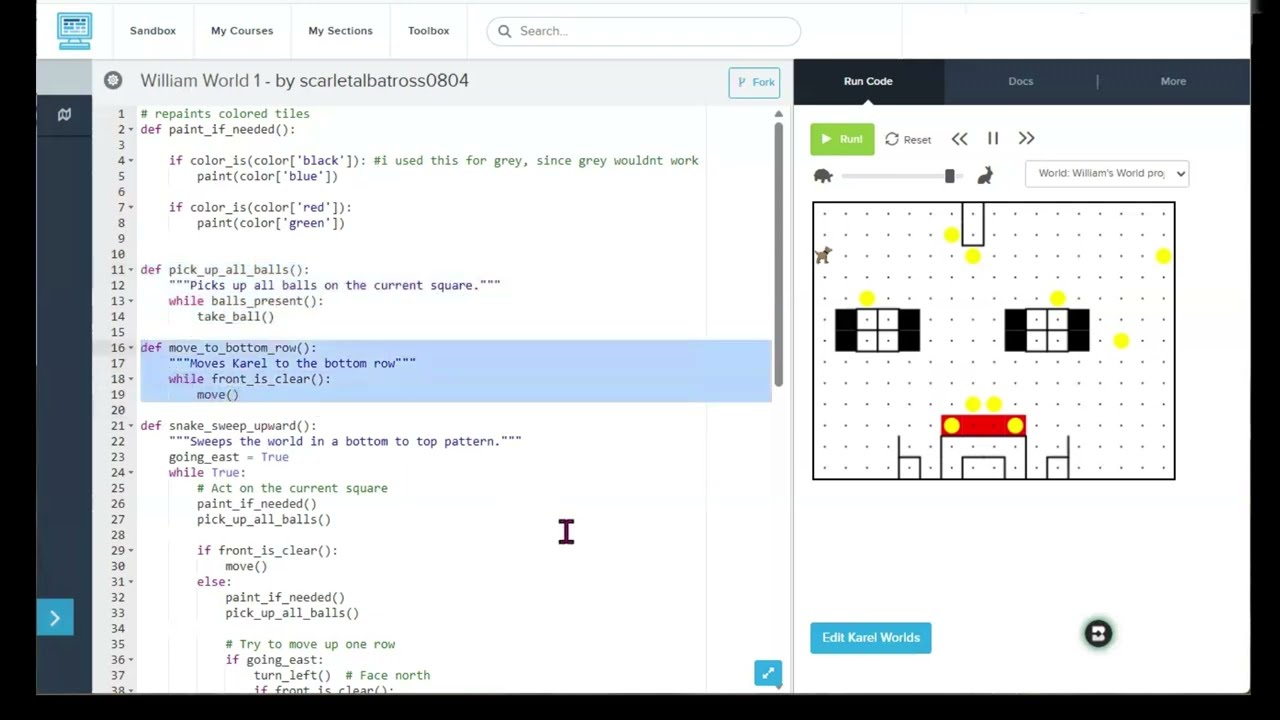
Task: Open Sandbox in top navigation
Action: (153, 31)
